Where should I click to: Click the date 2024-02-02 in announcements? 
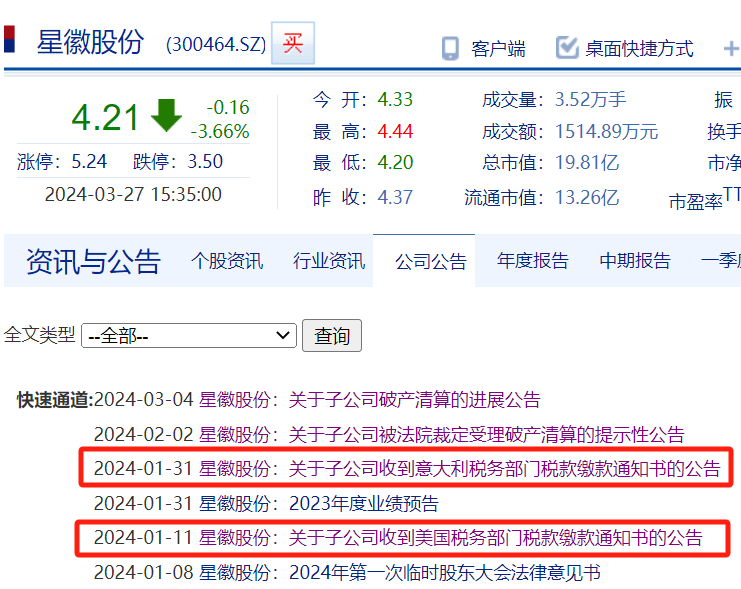(x=144, y=434)
